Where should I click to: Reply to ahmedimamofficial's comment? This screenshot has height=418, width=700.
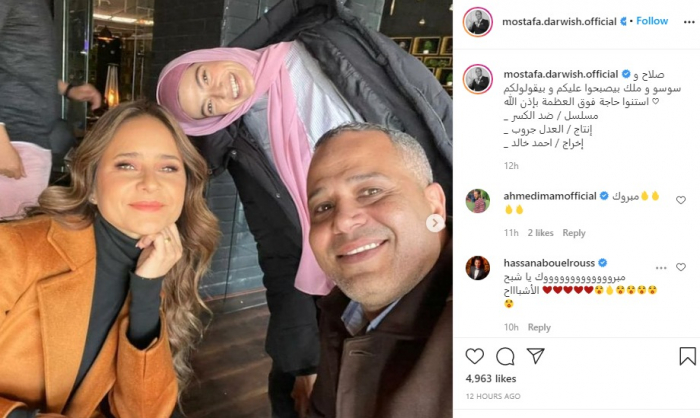(574, 233)
